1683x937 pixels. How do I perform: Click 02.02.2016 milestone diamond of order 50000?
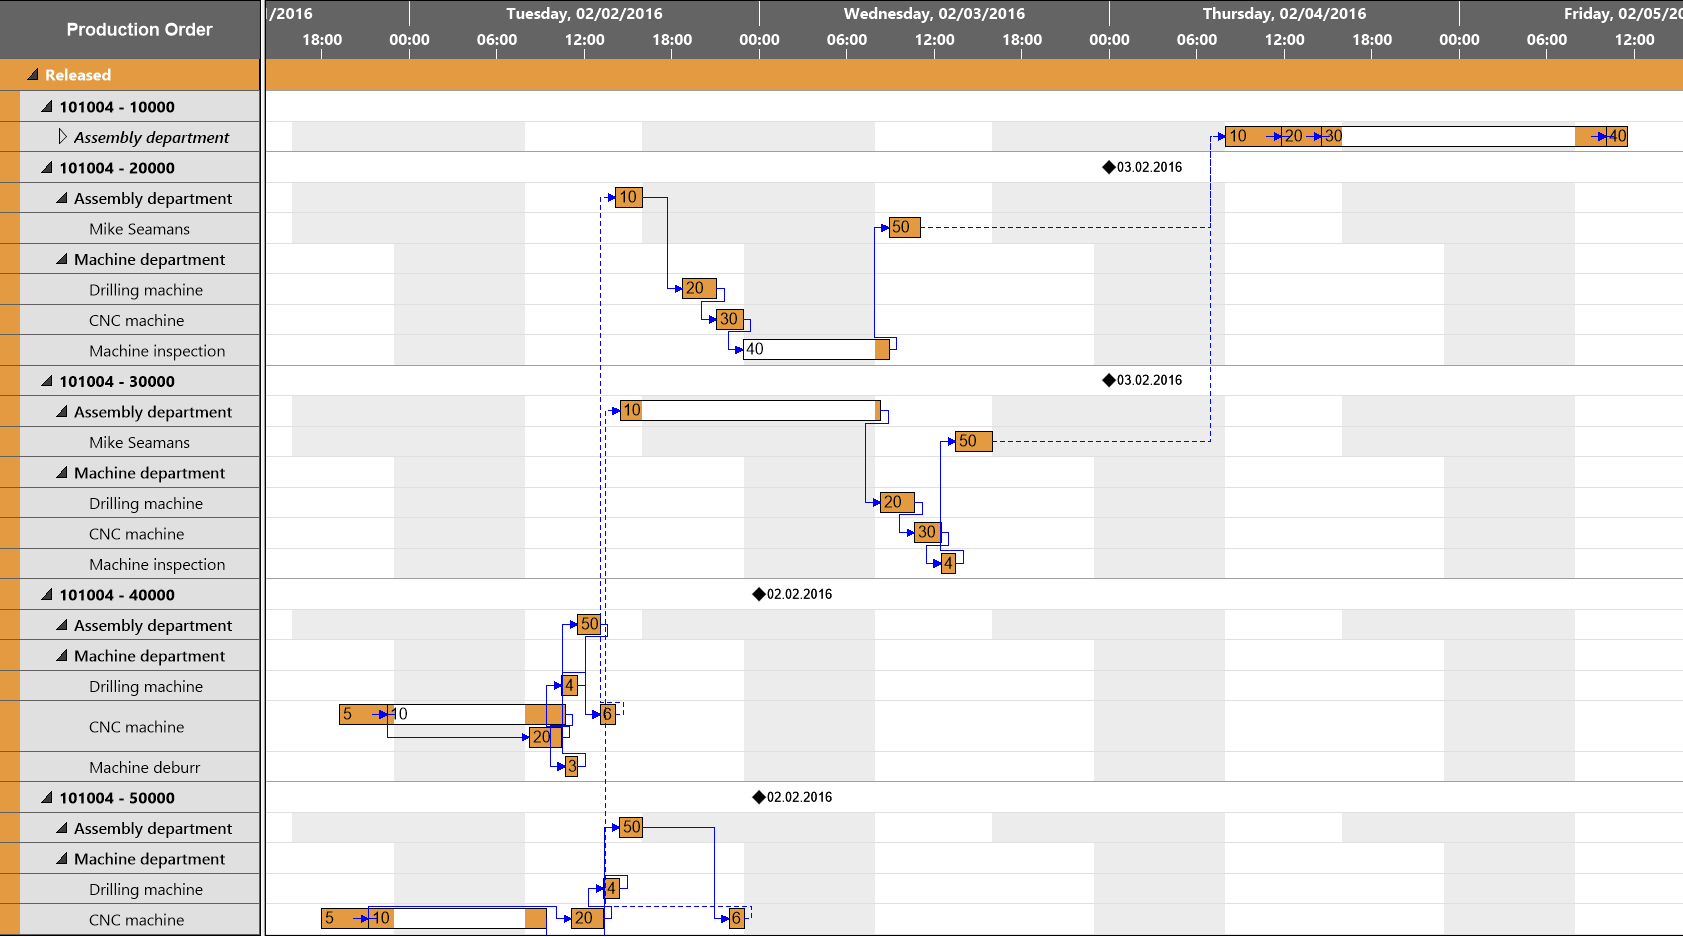758,797
